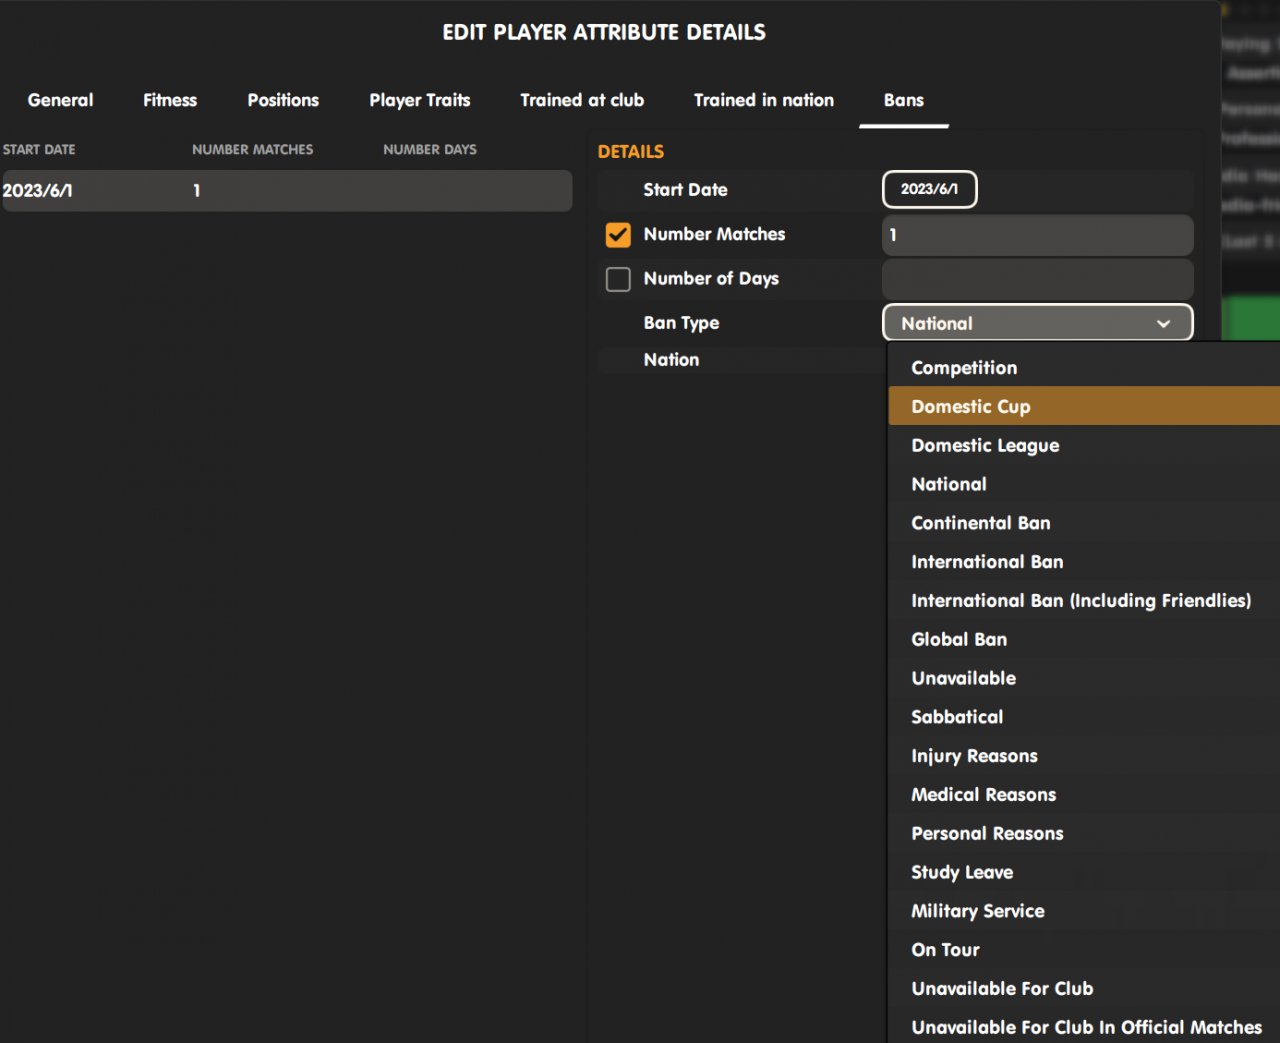Click the Number Matches input field
1280x1043 pixels.
coord(1037,235)
